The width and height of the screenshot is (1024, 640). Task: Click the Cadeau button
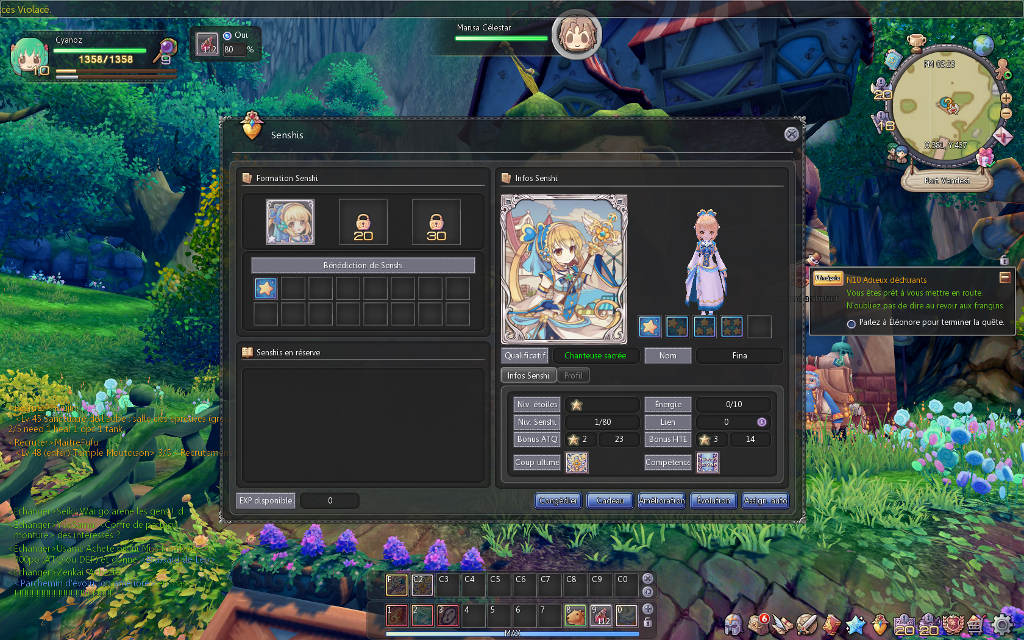(610, 500)
